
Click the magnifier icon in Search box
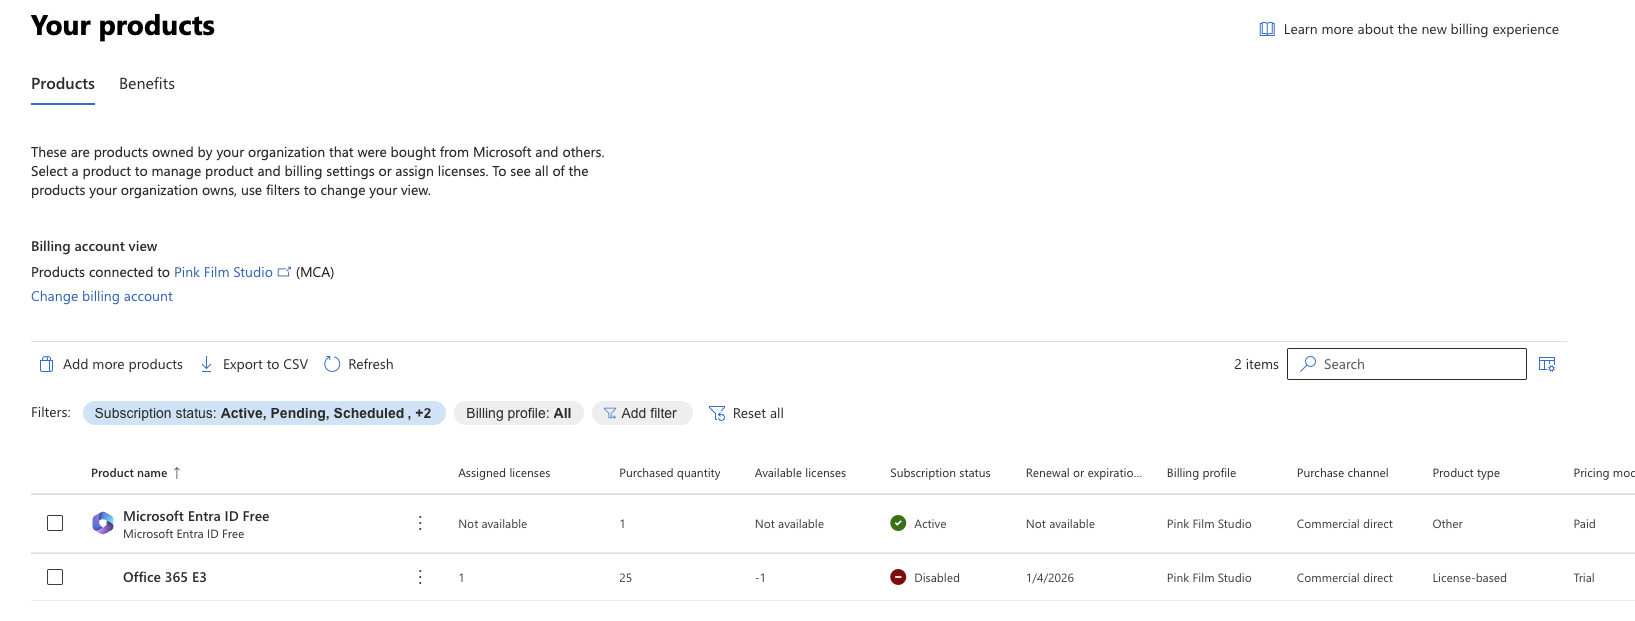coord(1308,364)
